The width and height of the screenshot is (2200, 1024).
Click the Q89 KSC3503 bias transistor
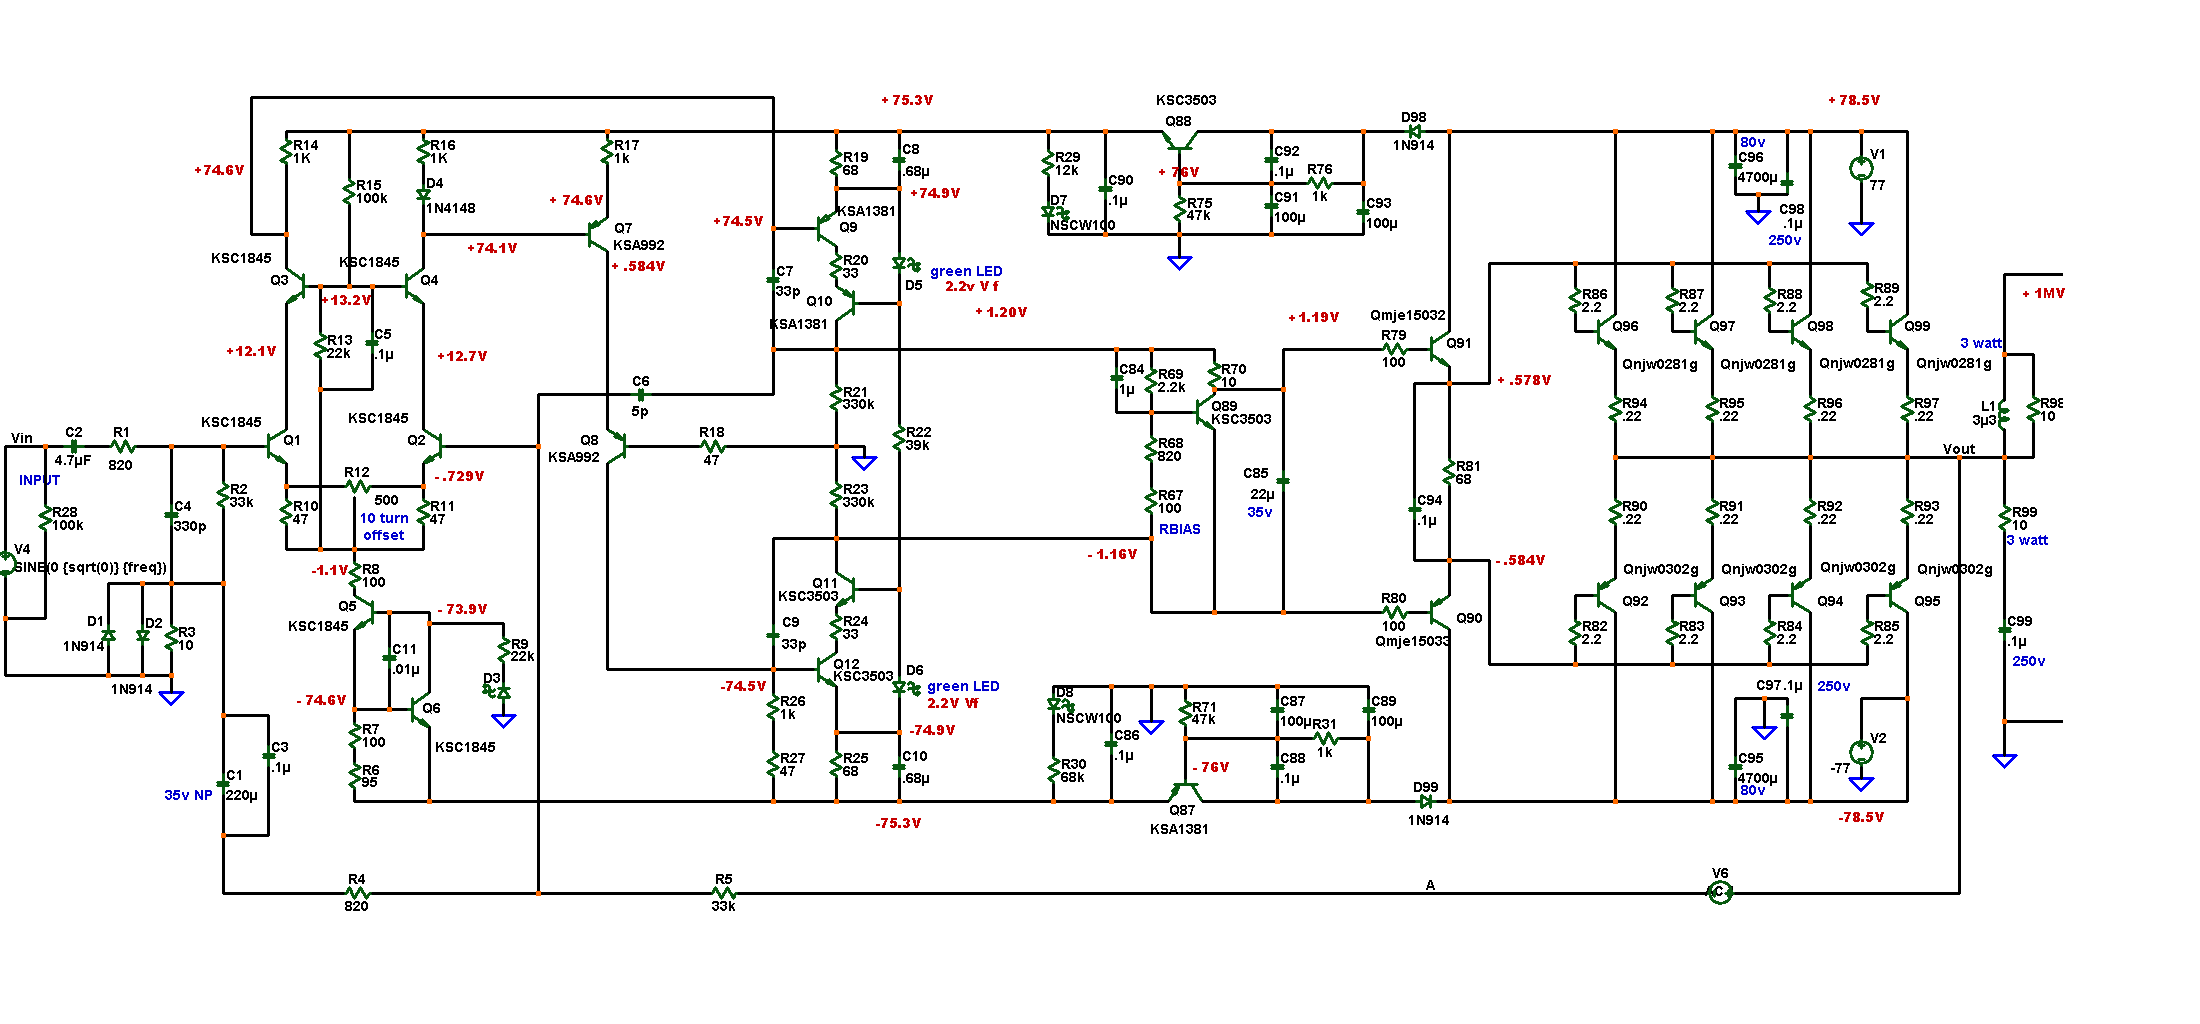tap(1206, 411)
